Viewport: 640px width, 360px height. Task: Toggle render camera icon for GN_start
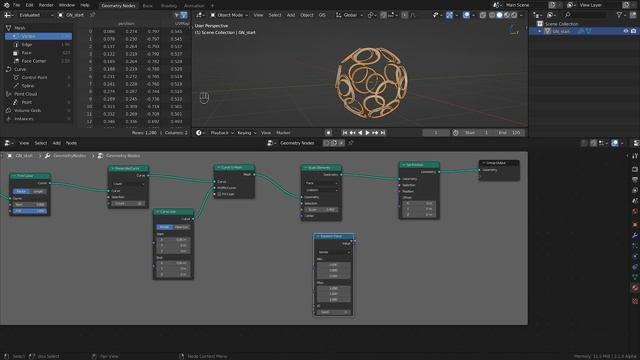[x=633, y=31]
